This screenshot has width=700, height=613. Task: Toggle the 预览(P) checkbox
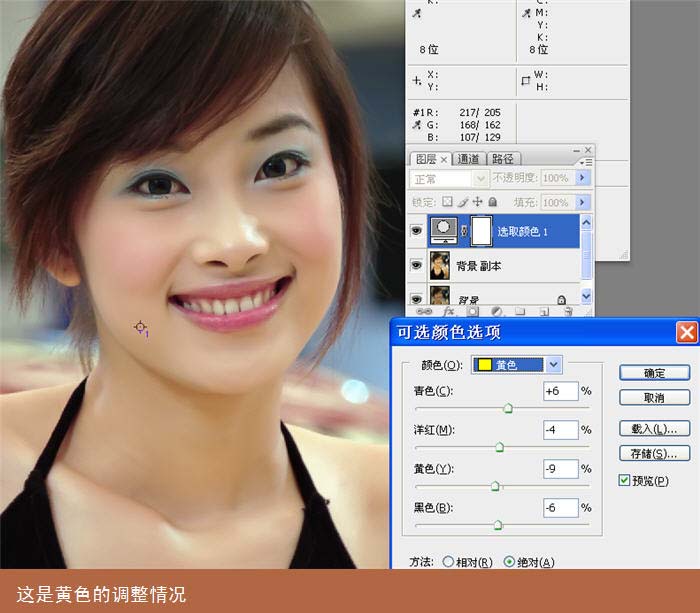pyautogui.click(x=624, y=480)
